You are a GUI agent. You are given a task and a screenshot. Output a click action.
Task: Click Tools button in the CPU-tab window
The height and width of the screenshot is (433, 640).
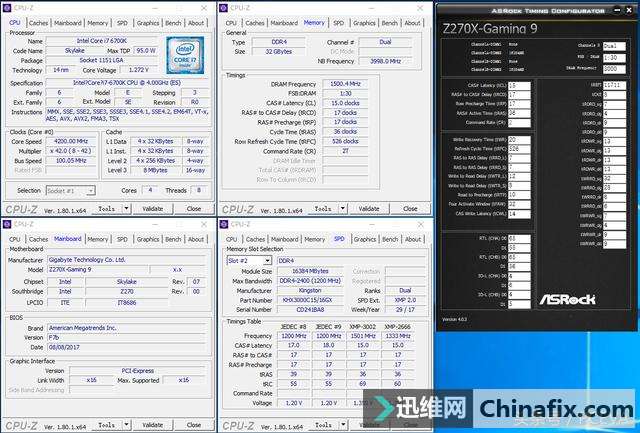click(x=107, y=209)
